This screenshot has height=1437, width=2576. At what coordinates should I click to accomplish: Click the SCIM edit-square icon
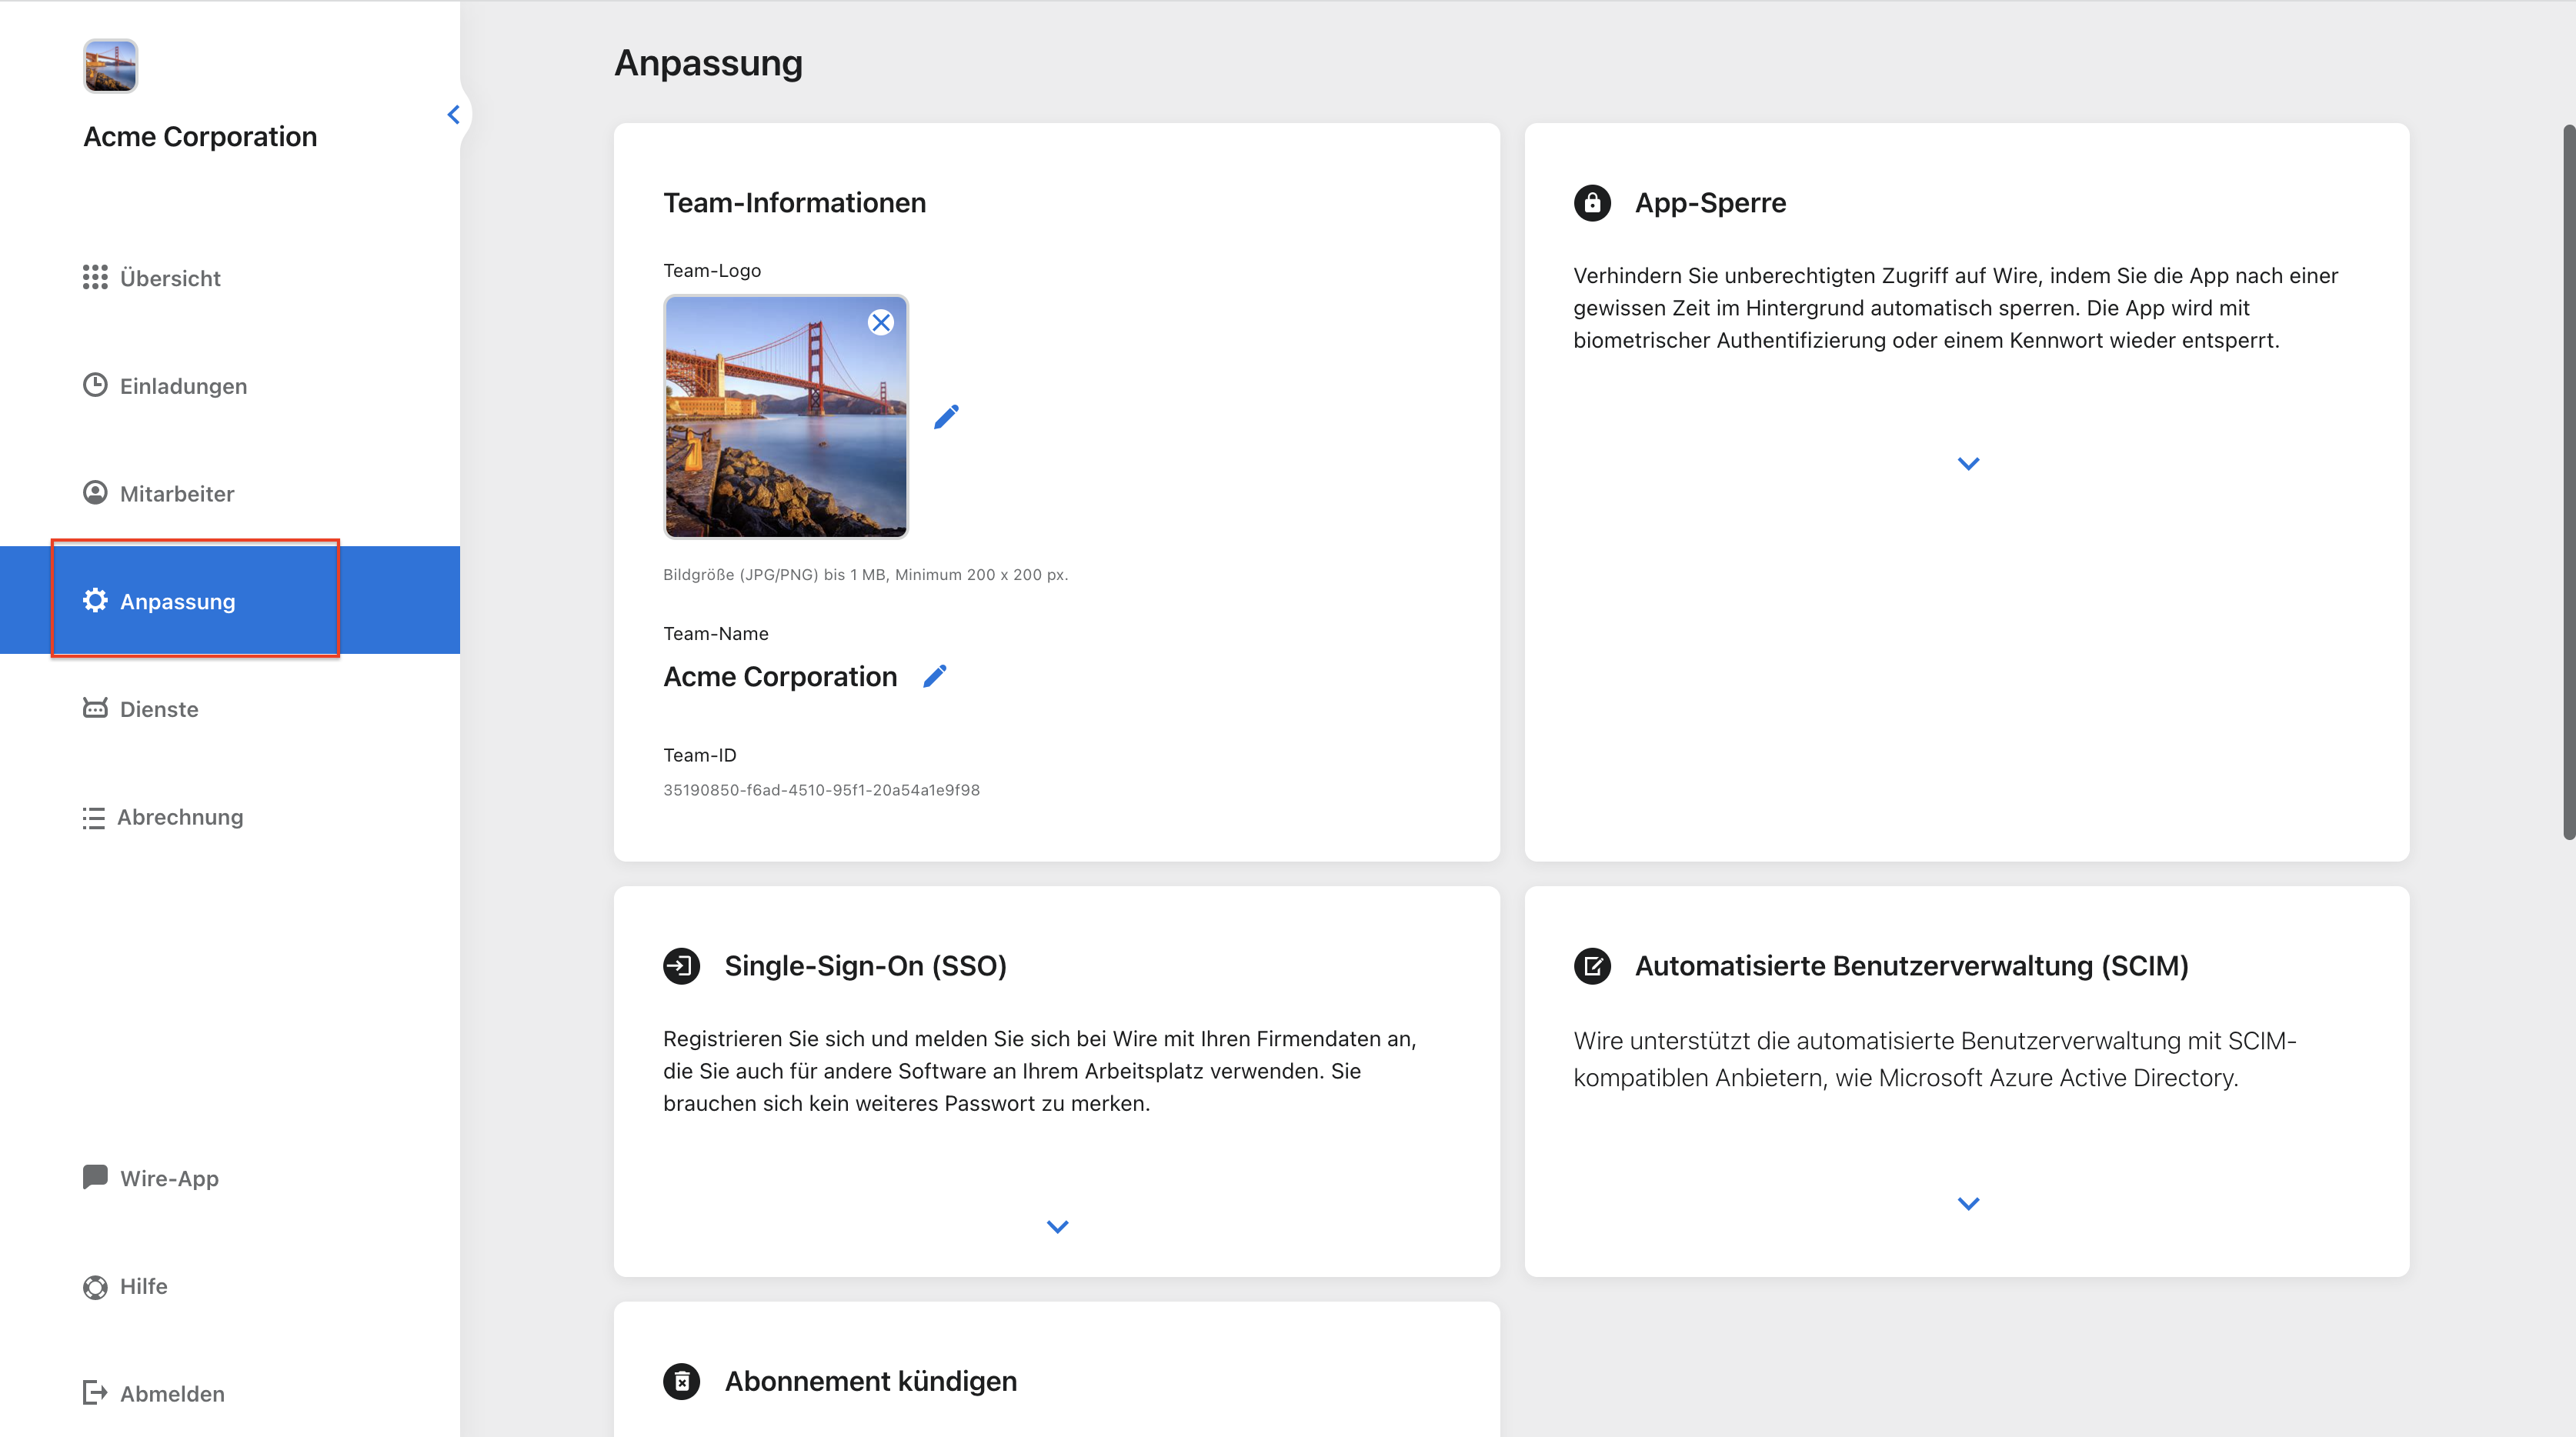point(1592,966)
